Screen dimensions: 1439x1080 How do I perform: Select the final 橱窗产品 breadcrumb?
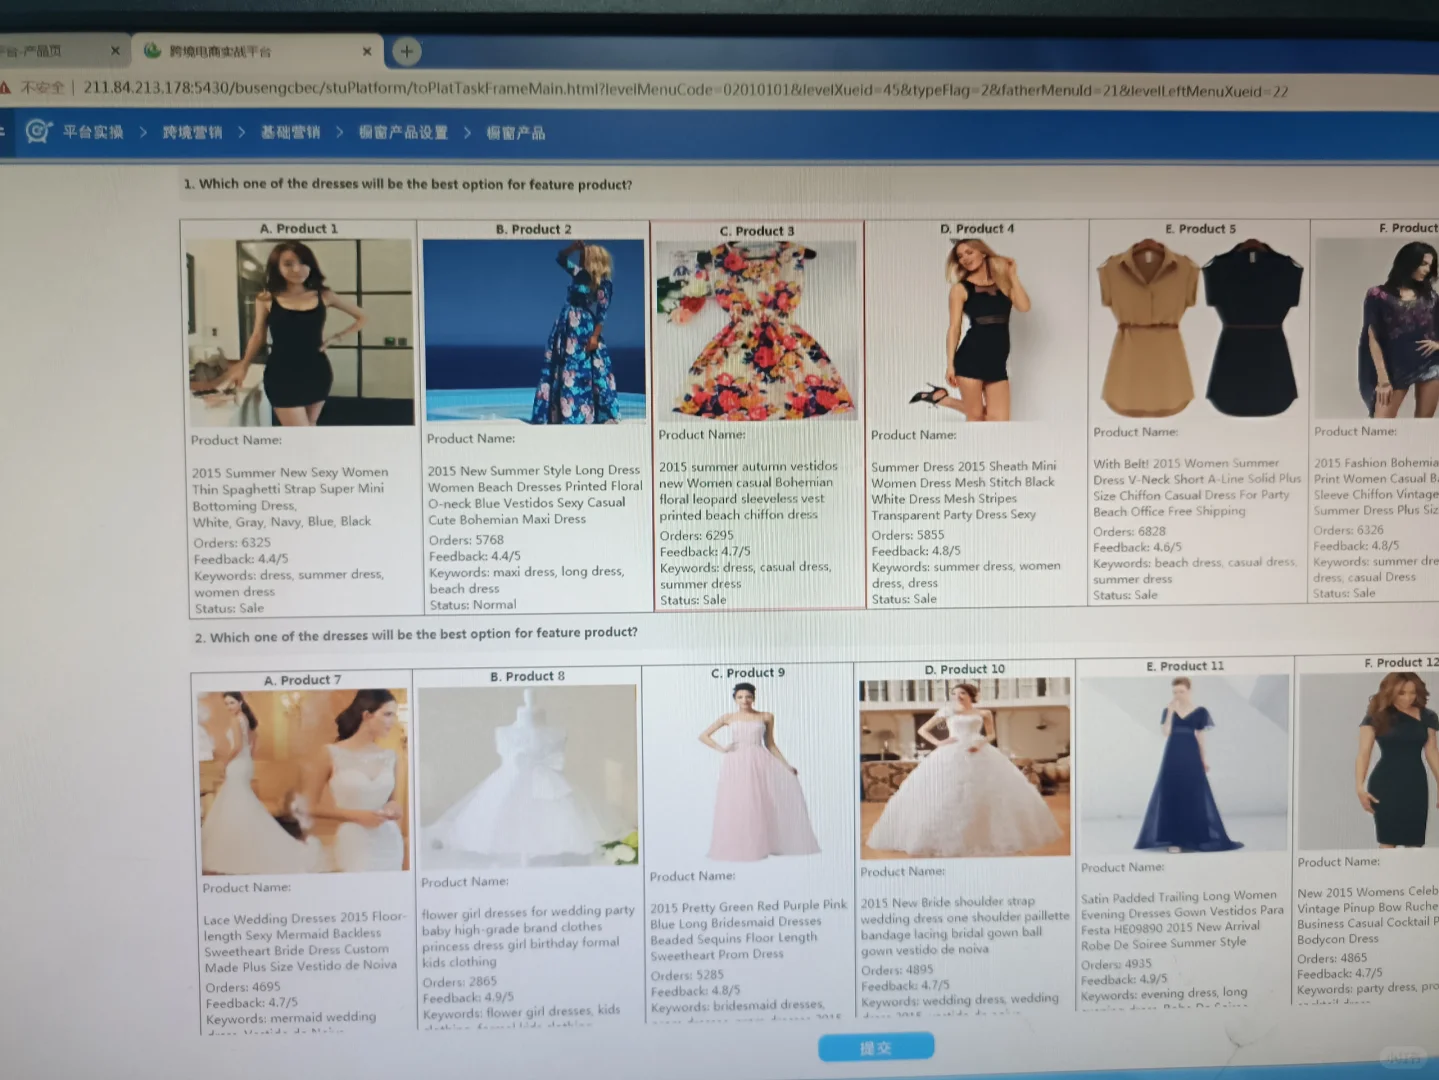(515, 133)
